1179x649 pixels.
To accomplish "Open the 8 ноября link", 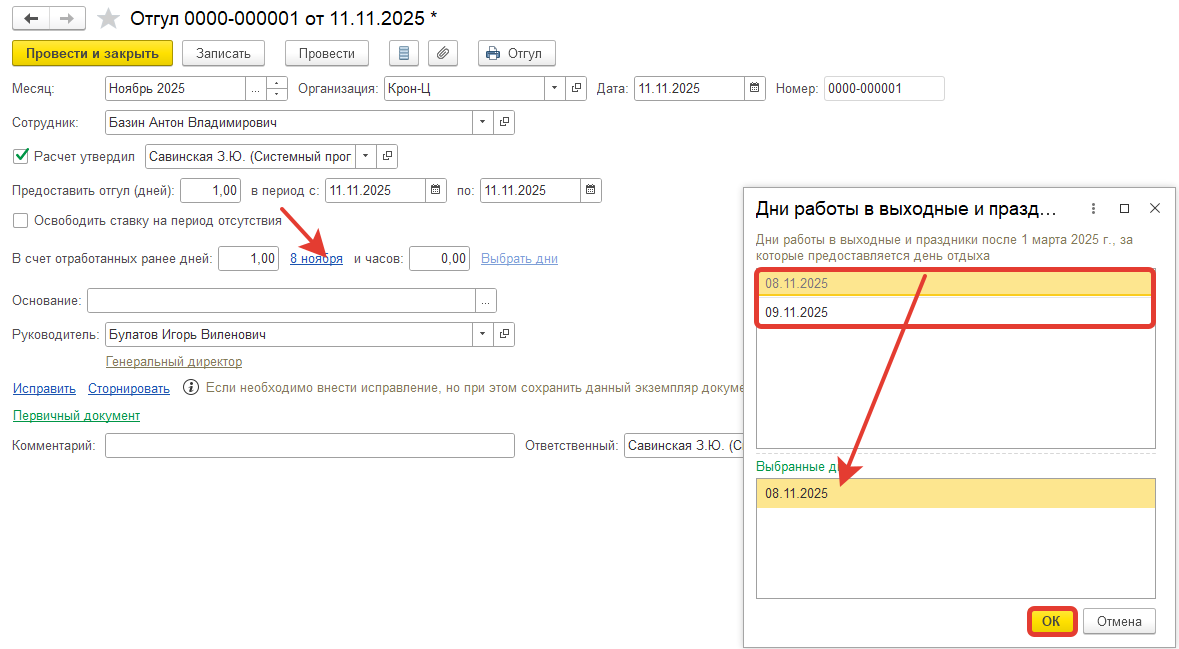I will pos(316,258).
